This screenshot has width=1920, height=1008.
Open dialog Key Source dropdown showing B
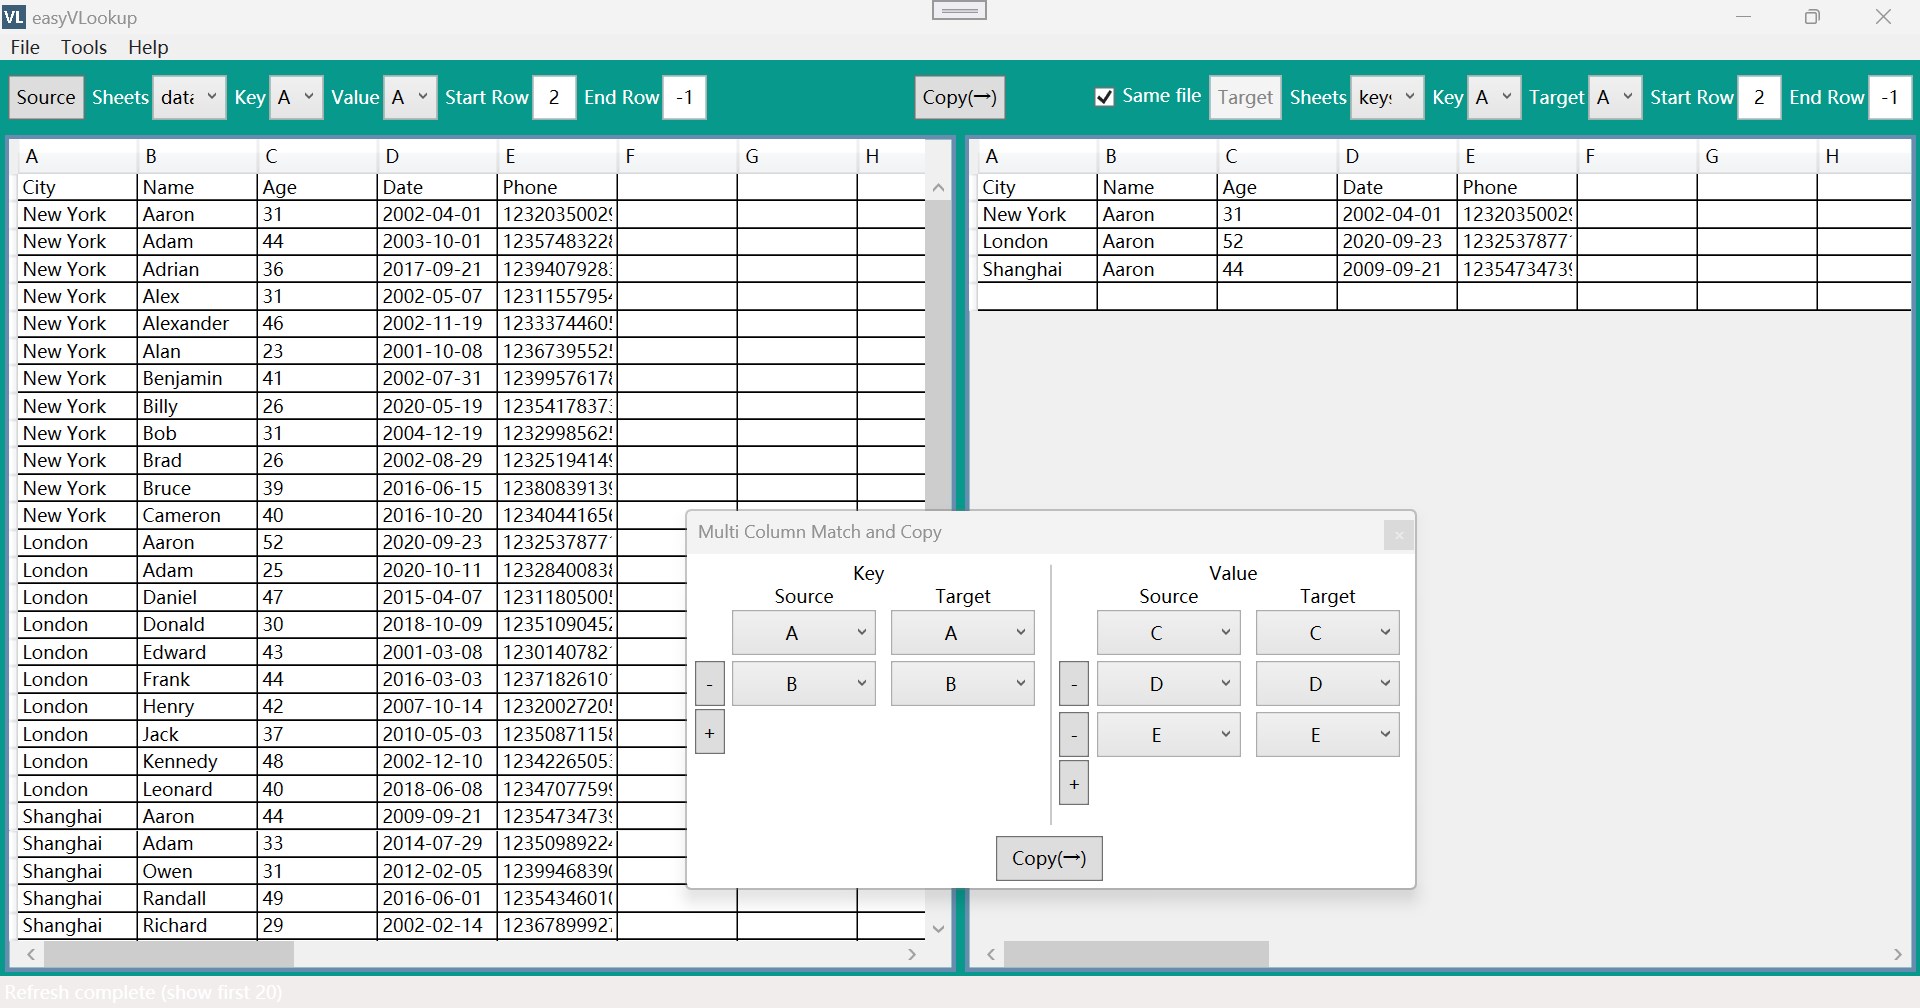click(804, 684)
